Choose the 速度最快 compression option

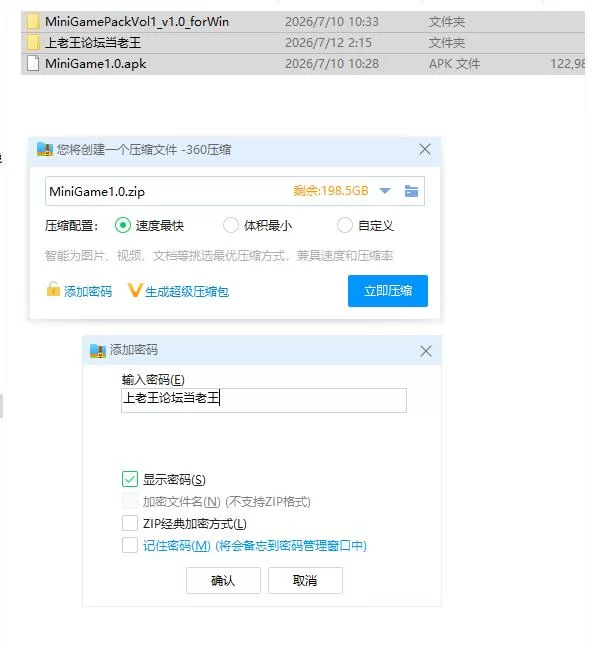pos(123,226)
